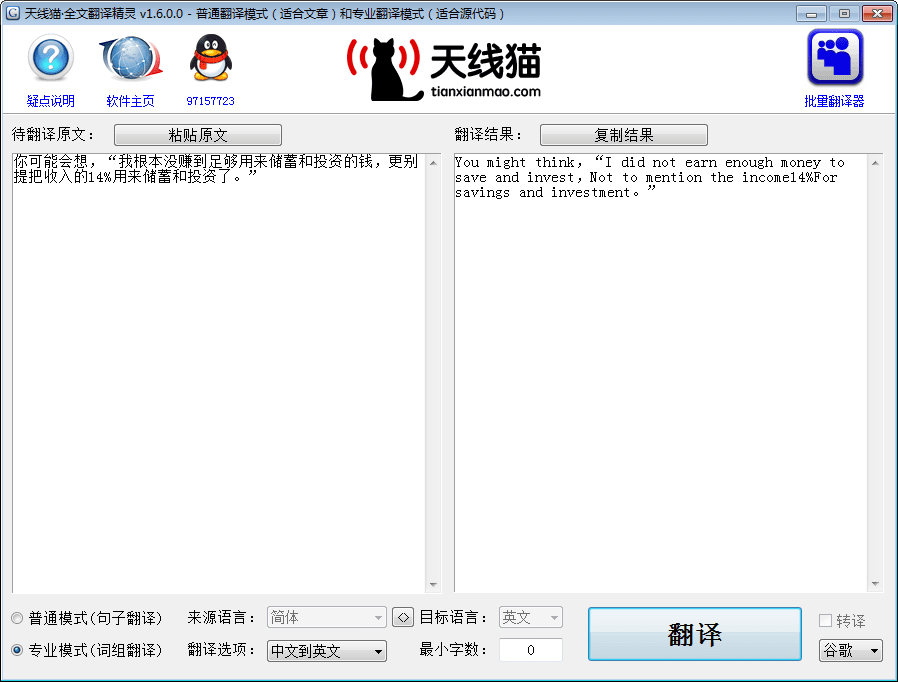Image resolution: width=898 pixels, height=682 pixels.
Task: Click result text scrollbar up arrow
Action: click(875, 163)
